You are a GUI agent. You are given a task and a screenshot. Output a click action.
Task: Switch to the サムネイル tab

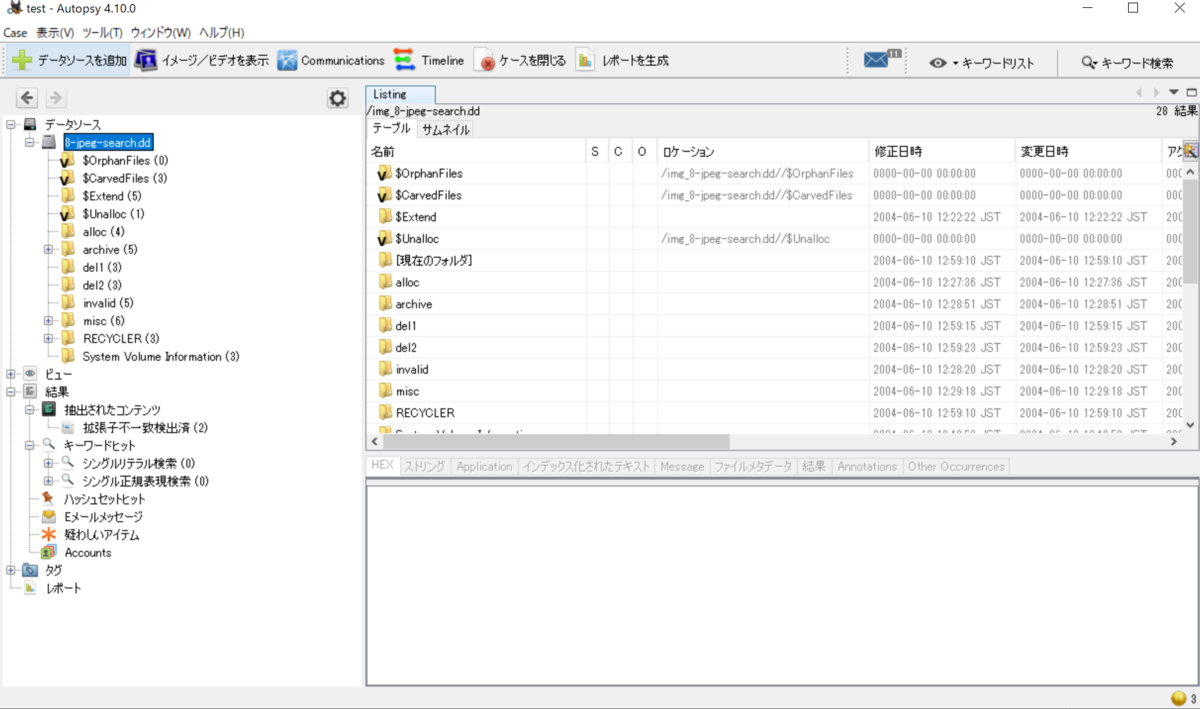(x=444, y=129)
